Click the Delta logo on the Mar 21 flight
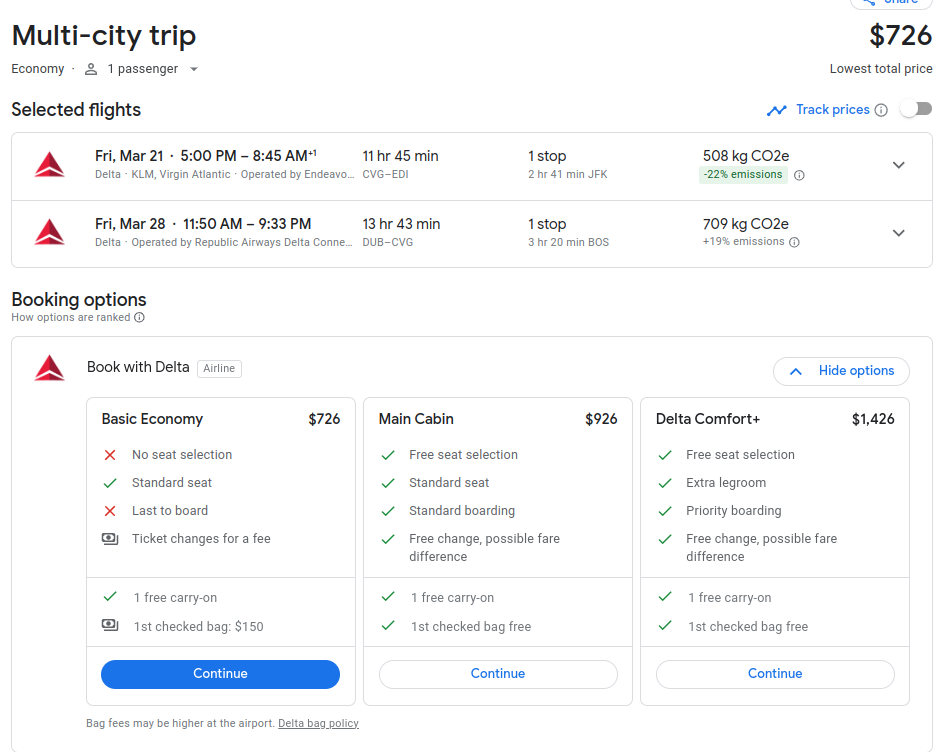The width and height of the screenshot is (939, 752). [x=47, y=163]
